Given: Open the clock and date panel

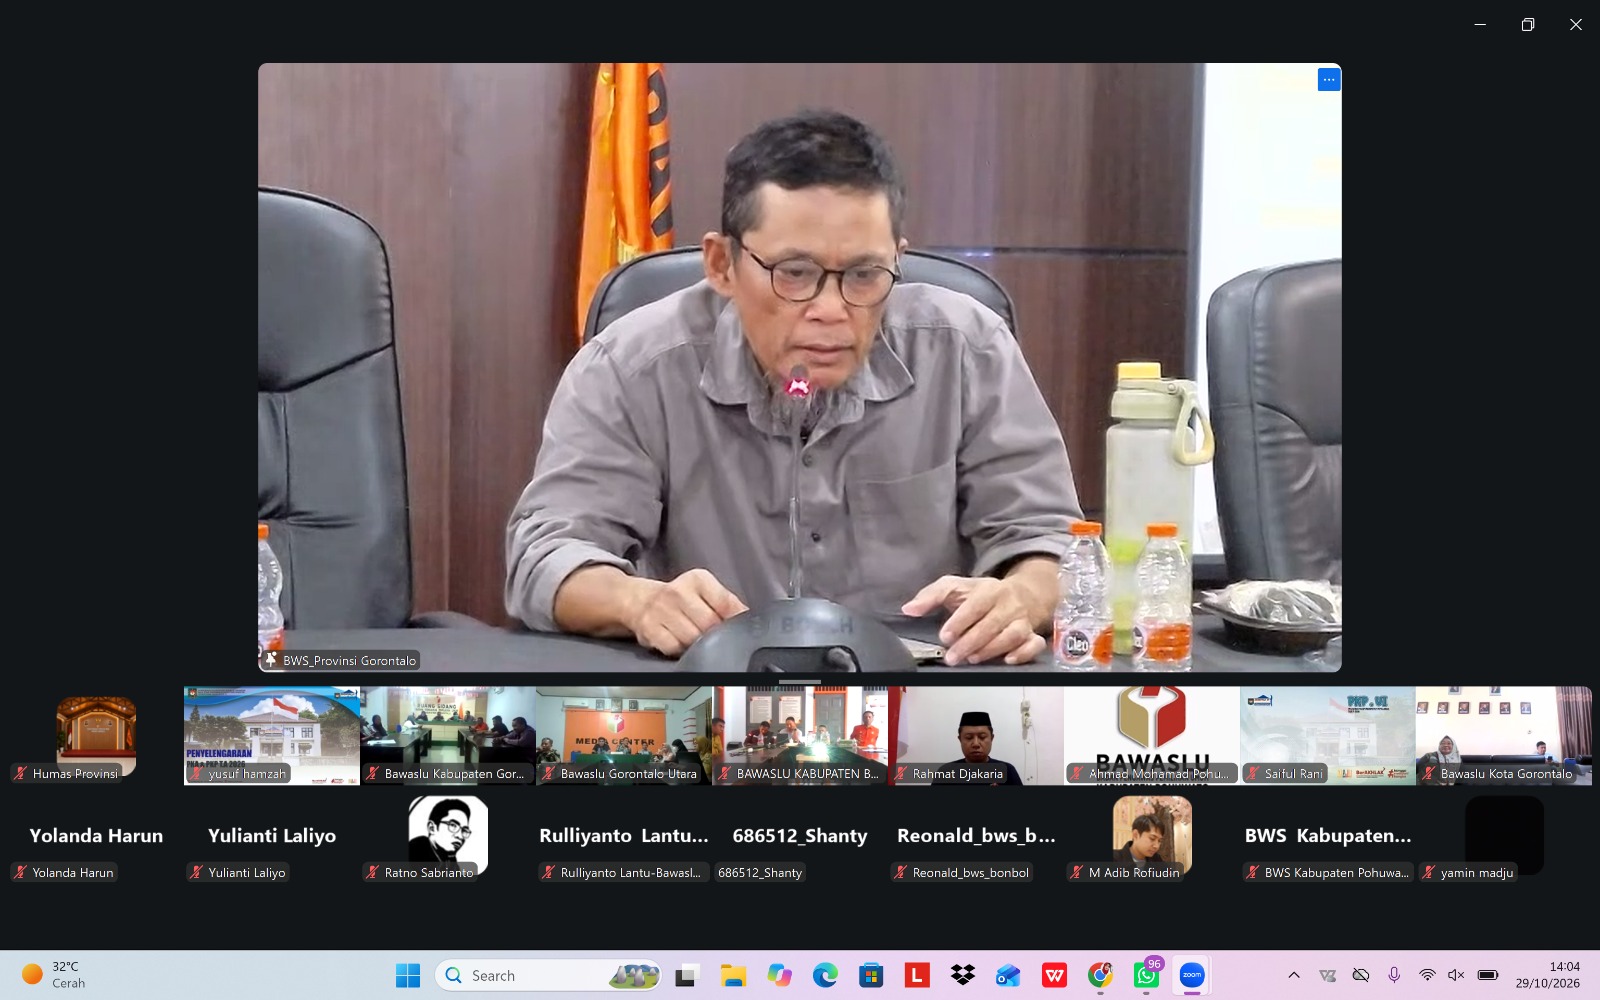Looking at the screenshot, I should (1547, 975).
